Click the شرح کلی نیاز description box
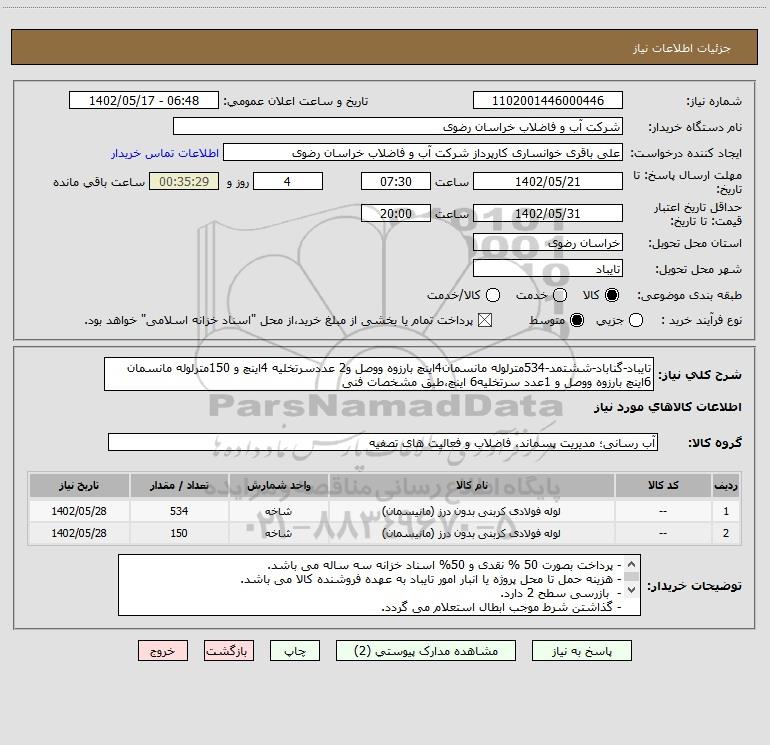 pyautogui.click(x=379, y=375)
